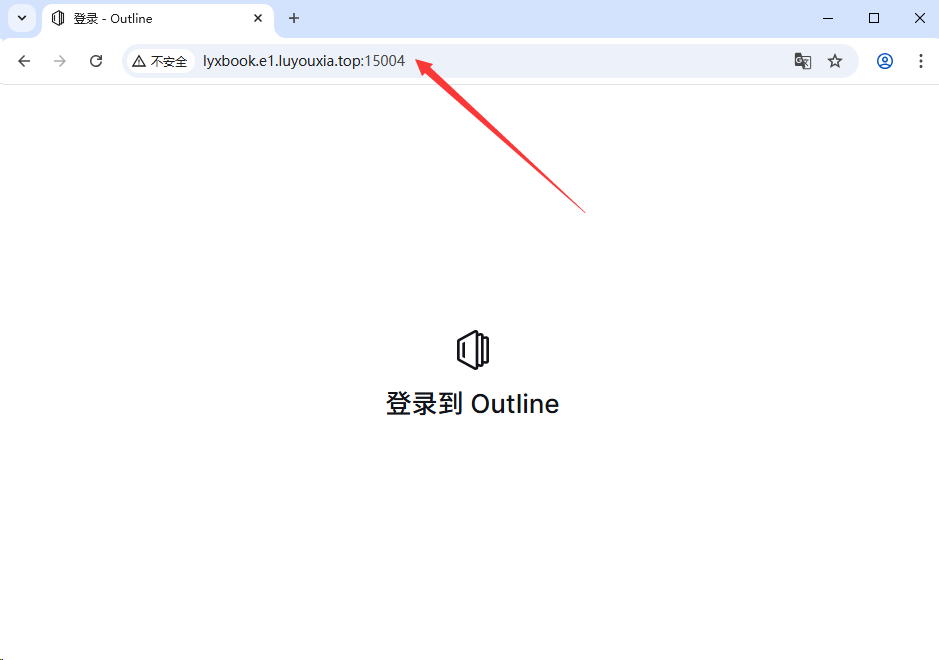939x660 pixels.
Task: Minimize the browser window
Action: [x=828, y=19]
